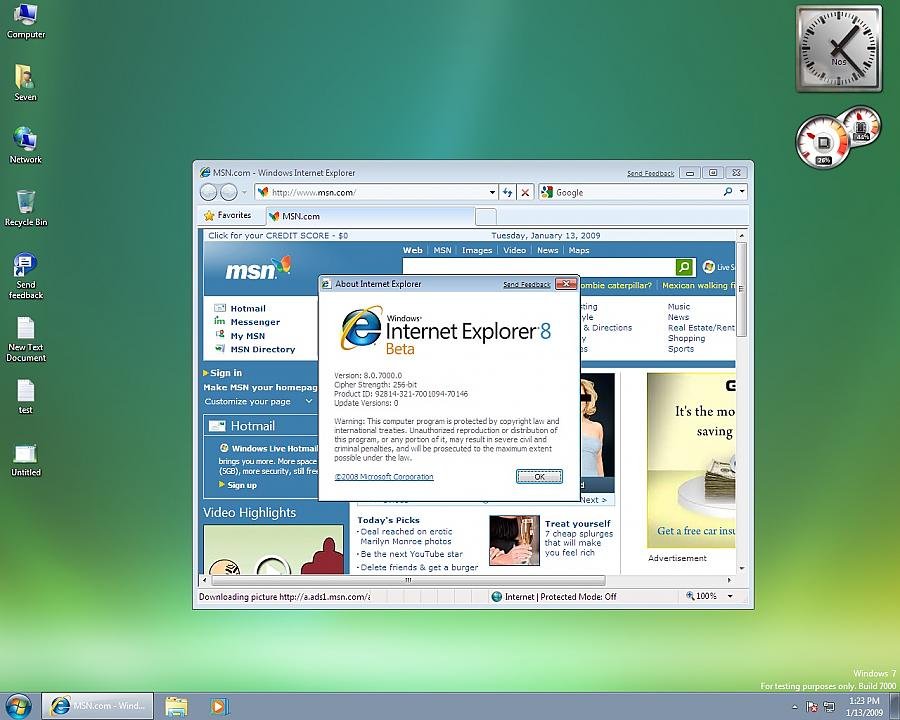Image resolution: width=900 pixels, height=720 pixels.
Task: Open the My MSN link
Action: coord(247,336)
